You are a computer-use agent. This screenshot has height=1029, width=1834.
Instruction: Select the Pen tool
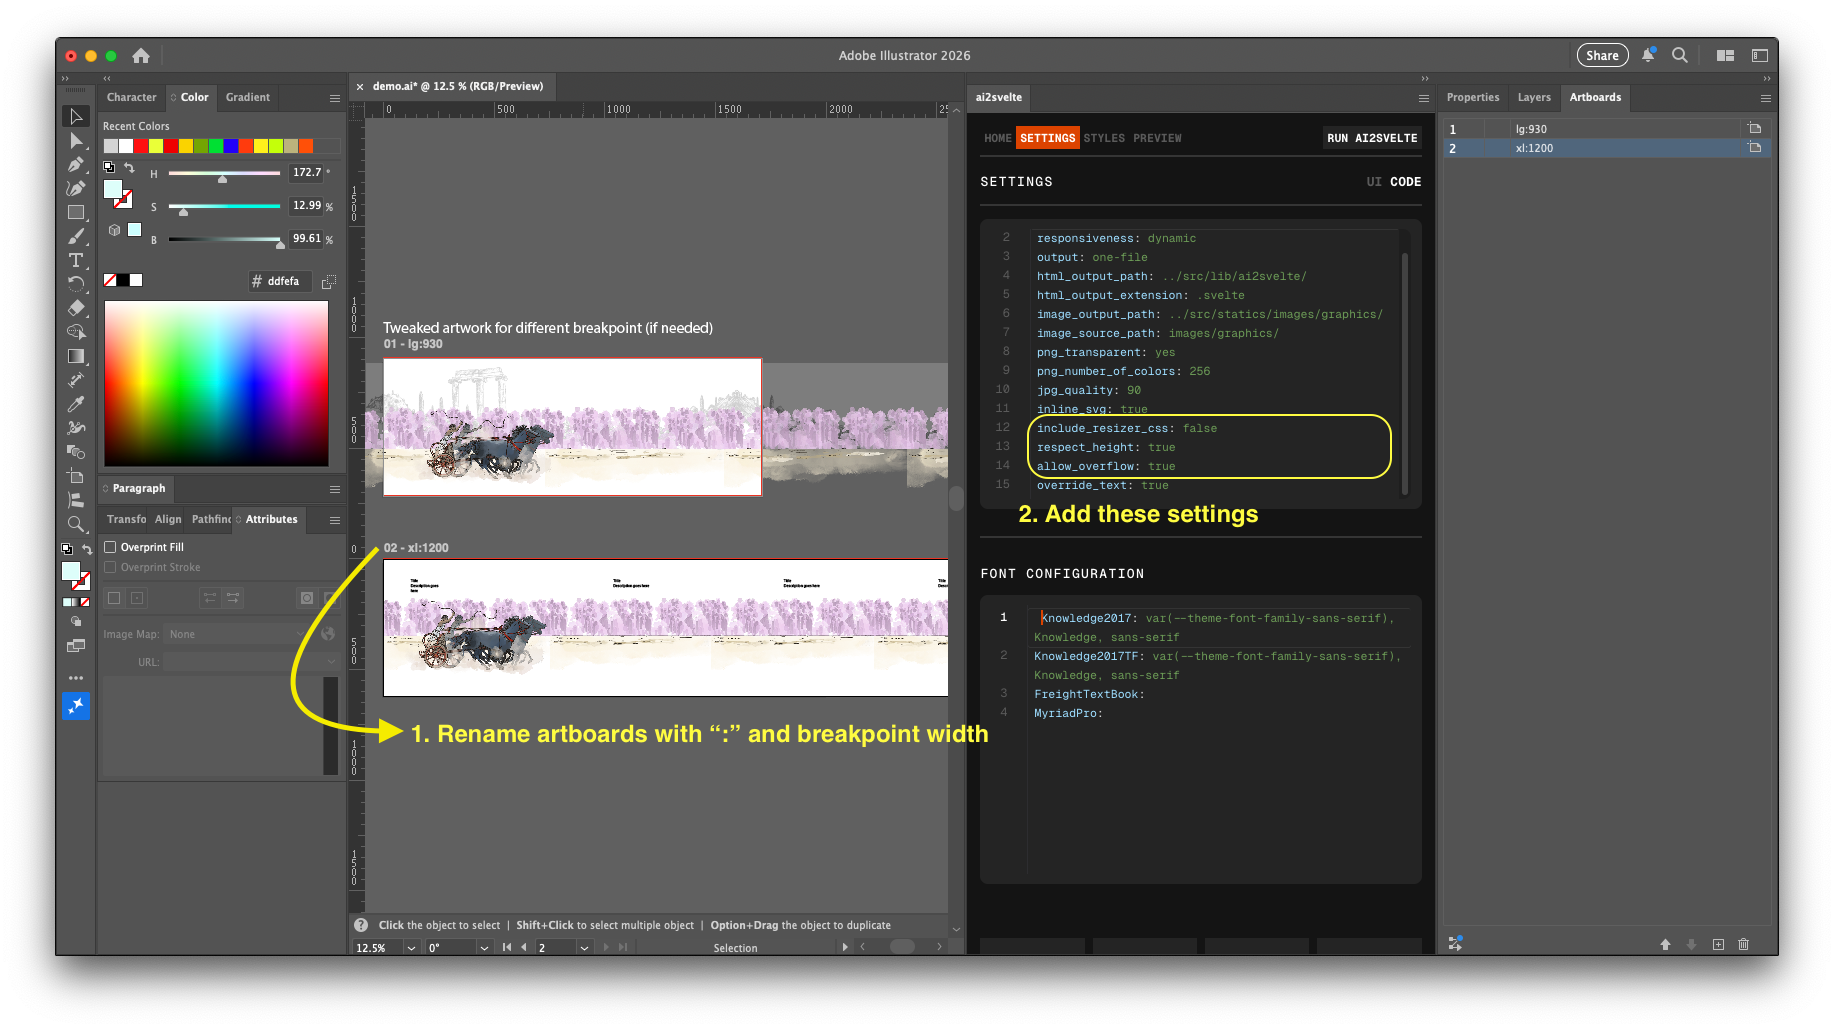tap(76, 164)
